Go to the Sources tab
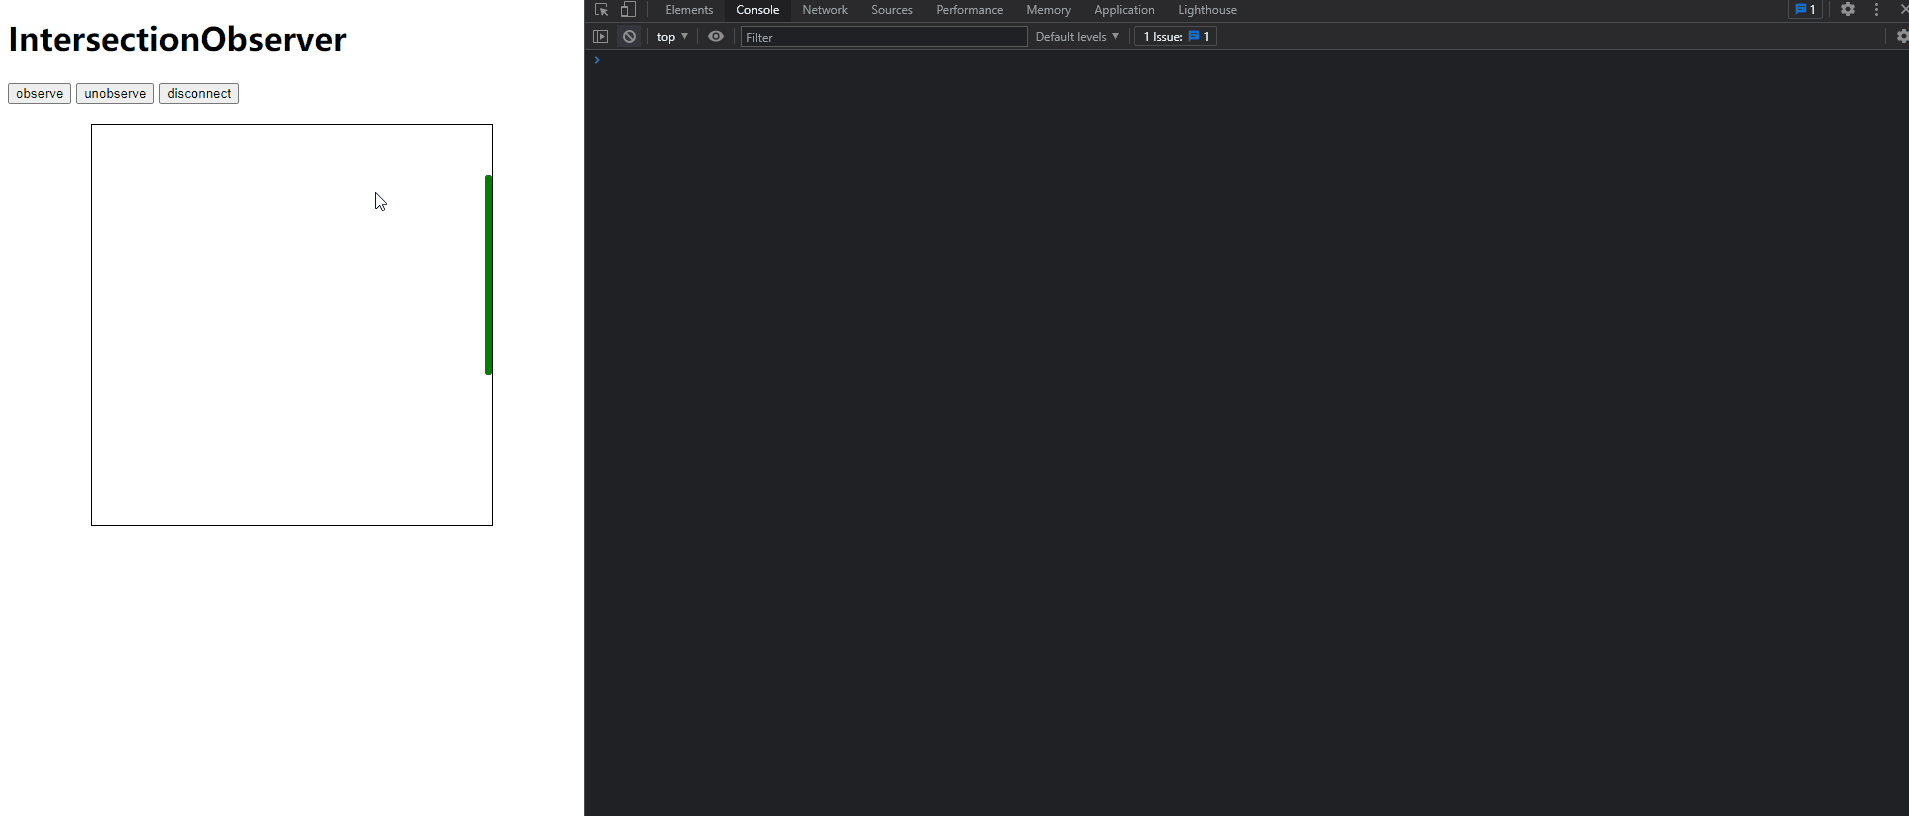The height and width of the screenshot is (816, 1909). point(892,10)
